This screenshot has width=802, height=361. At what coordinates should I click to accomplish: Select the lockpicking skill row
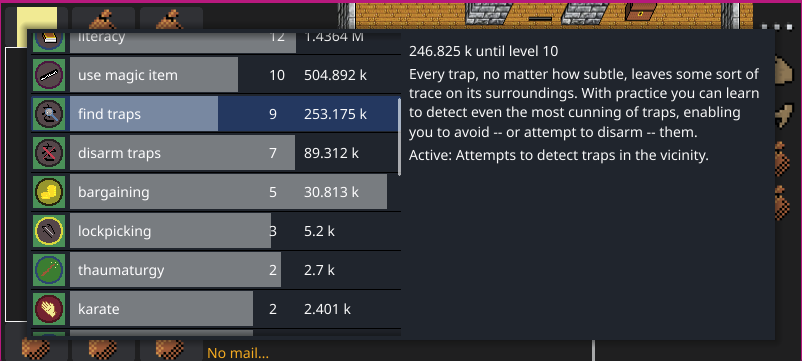point(215,231)
